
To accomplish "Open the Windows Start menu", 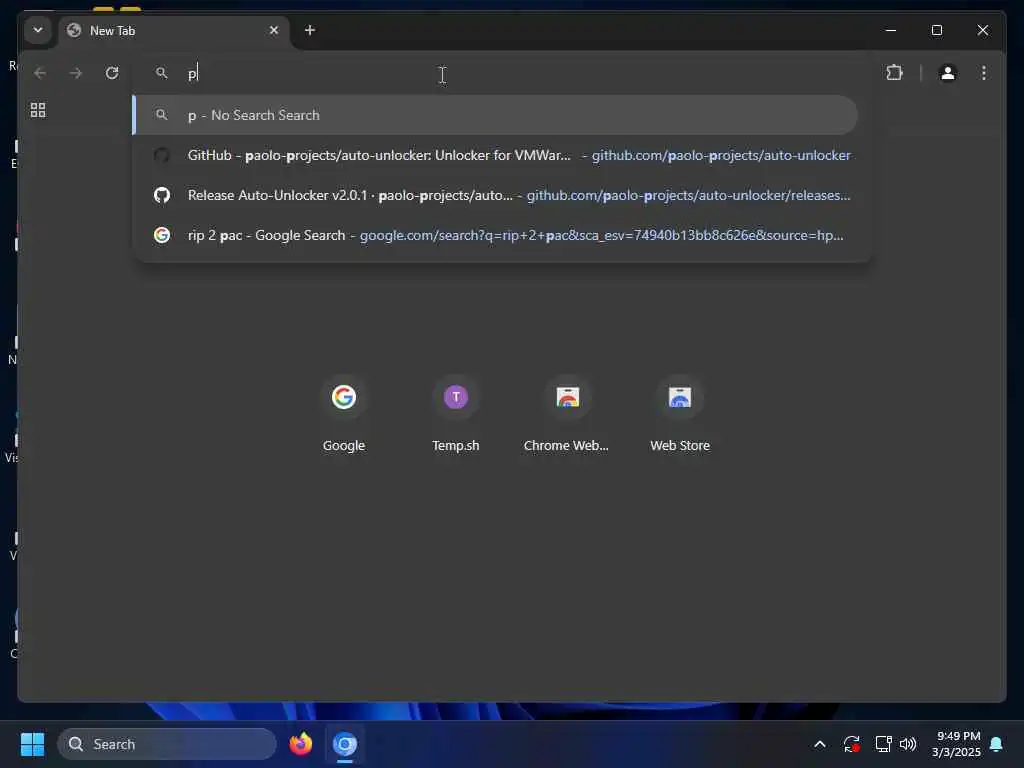I will (32, 744).
